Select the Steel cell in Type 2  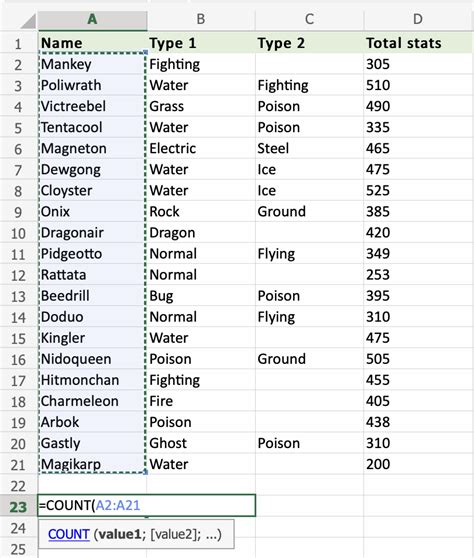pyautogui.click(x=310, y=148)
